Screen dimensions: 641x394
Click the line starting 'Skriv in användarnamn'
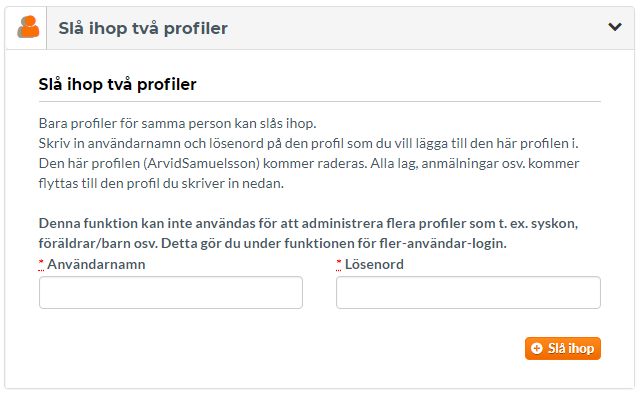tap(309, 143)
